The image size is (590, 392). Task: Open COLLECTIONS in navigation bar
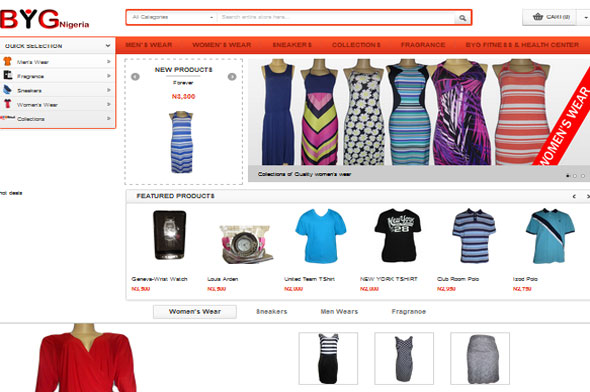click(x=356, y=45)
